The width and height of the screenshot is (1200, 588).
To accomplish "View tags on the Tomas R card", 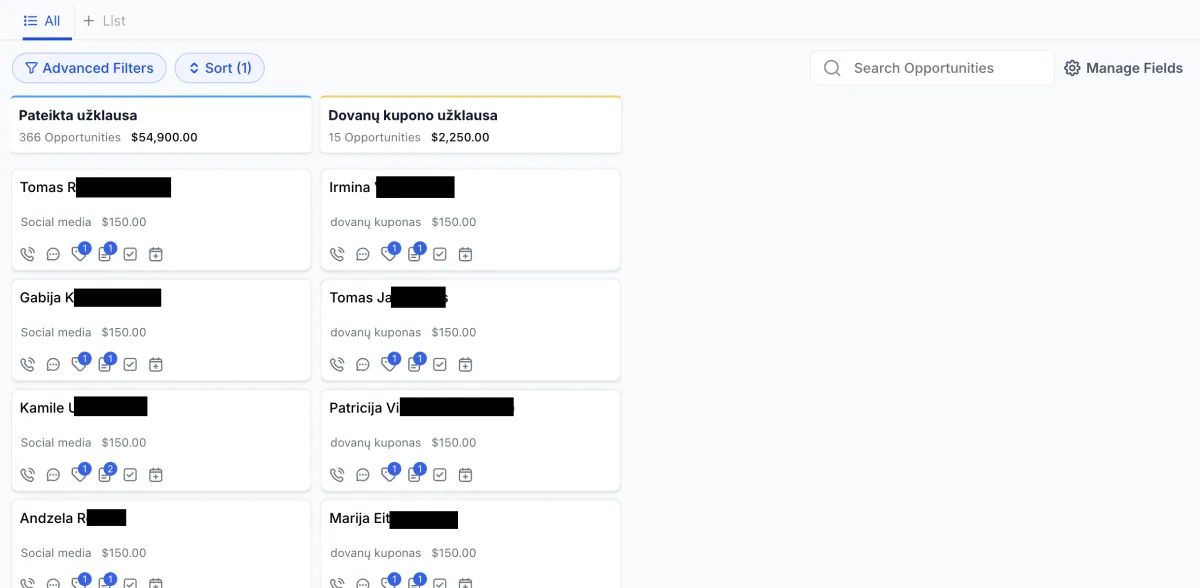I will click(80, 253).
